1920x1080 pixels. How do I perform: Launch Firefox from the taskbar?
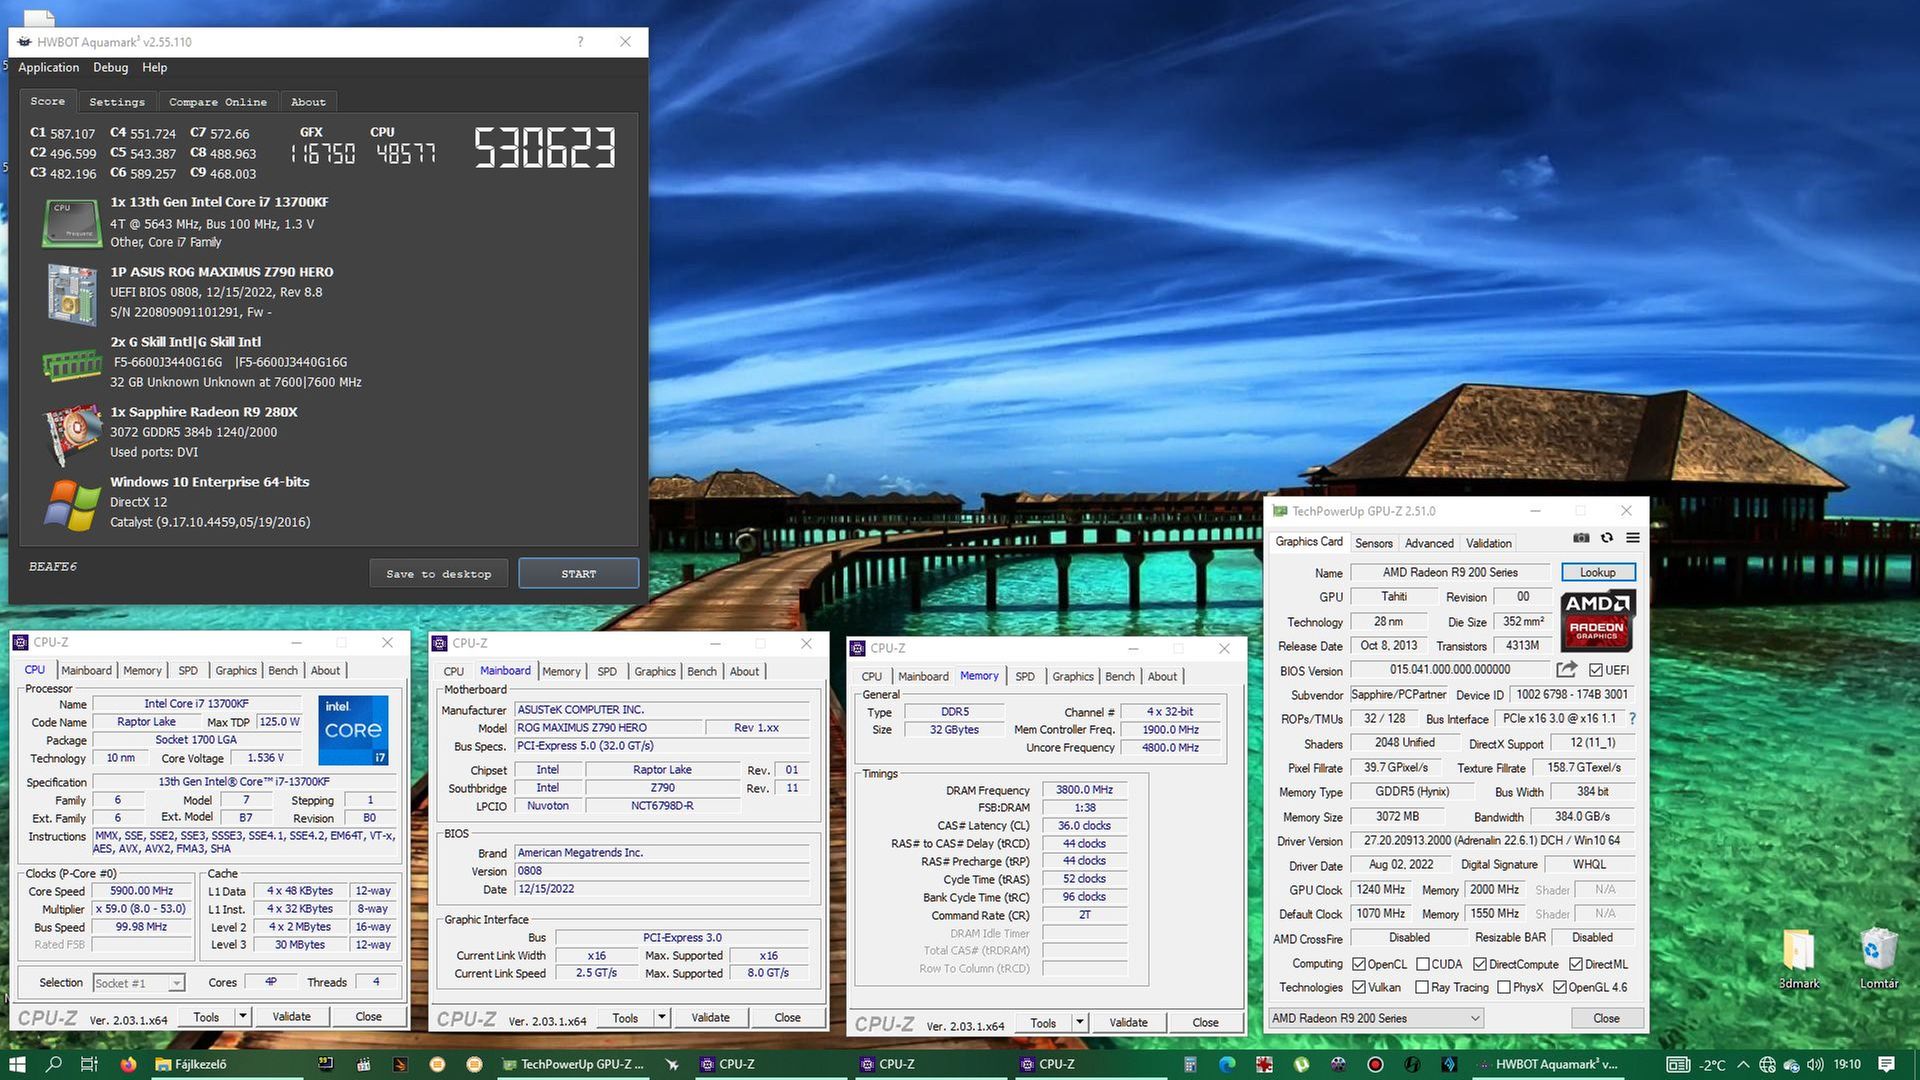point(128,1064)
